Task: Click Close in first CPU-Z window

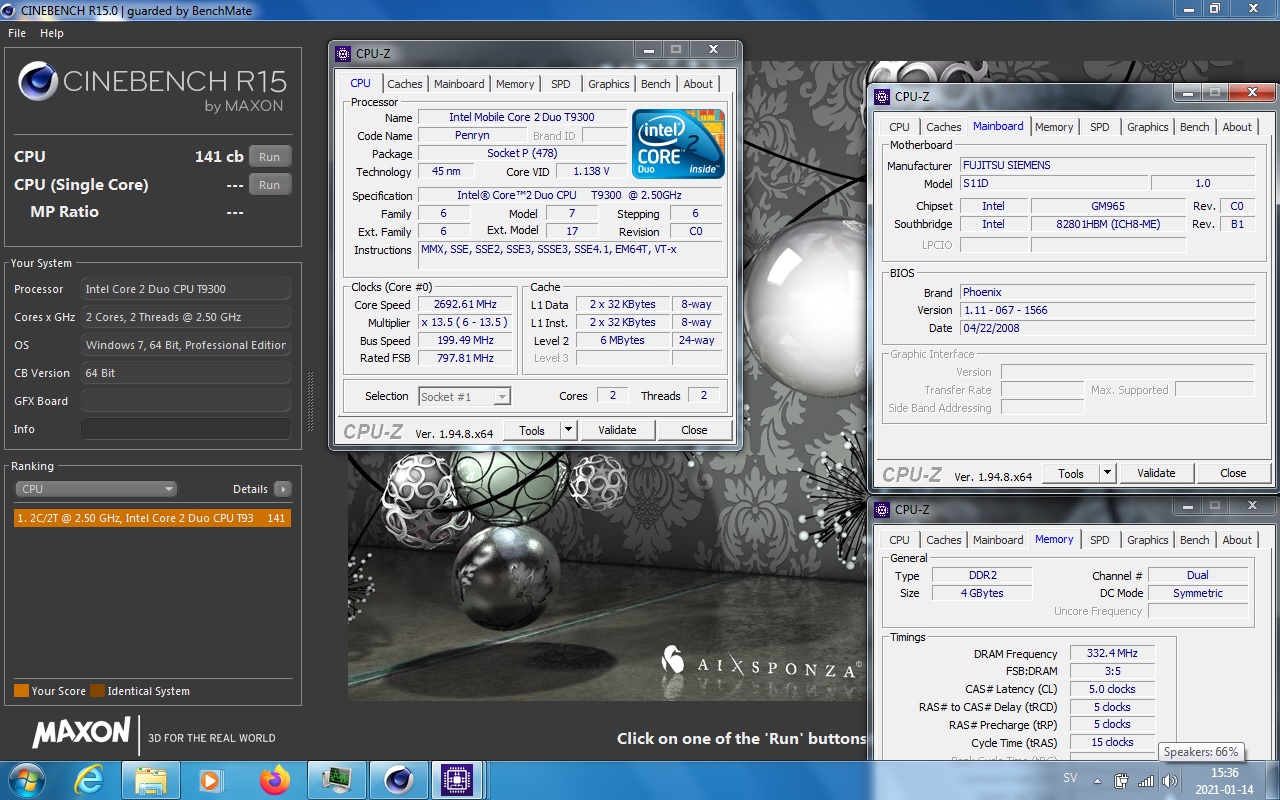Action: pos(694,430)
